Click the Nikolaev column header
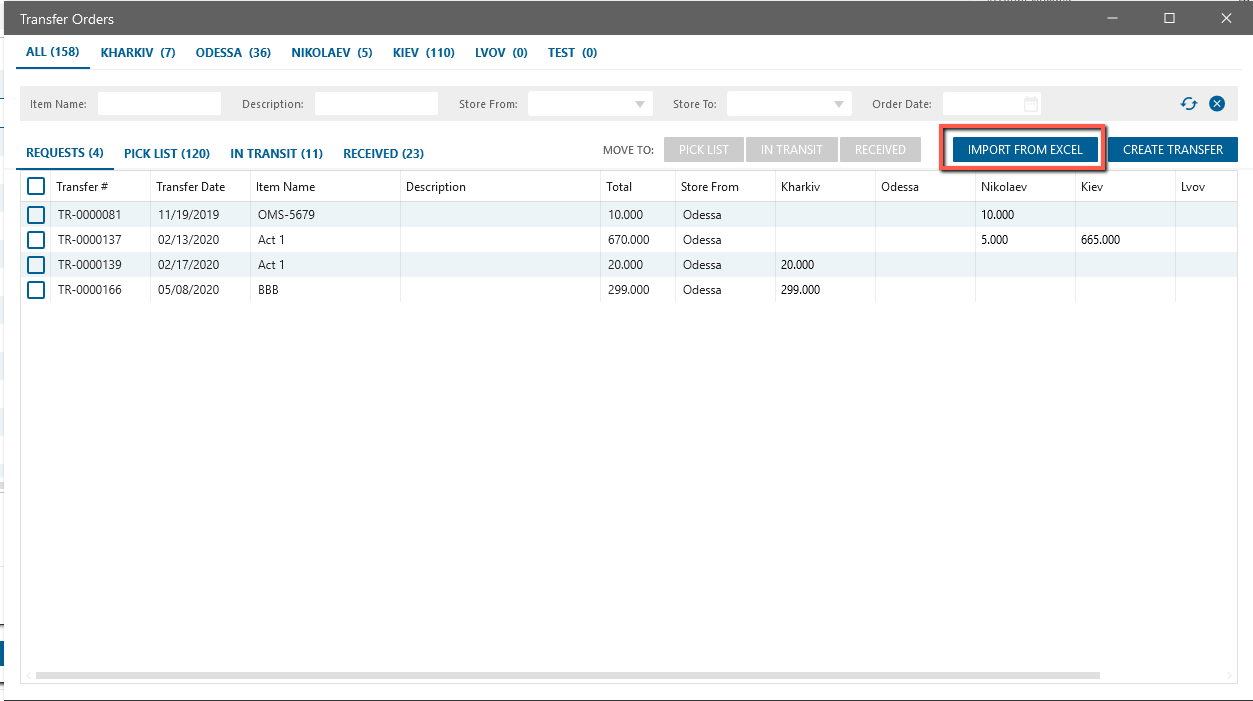This screenshot has width=1253, height=701. click(1025, 187)
